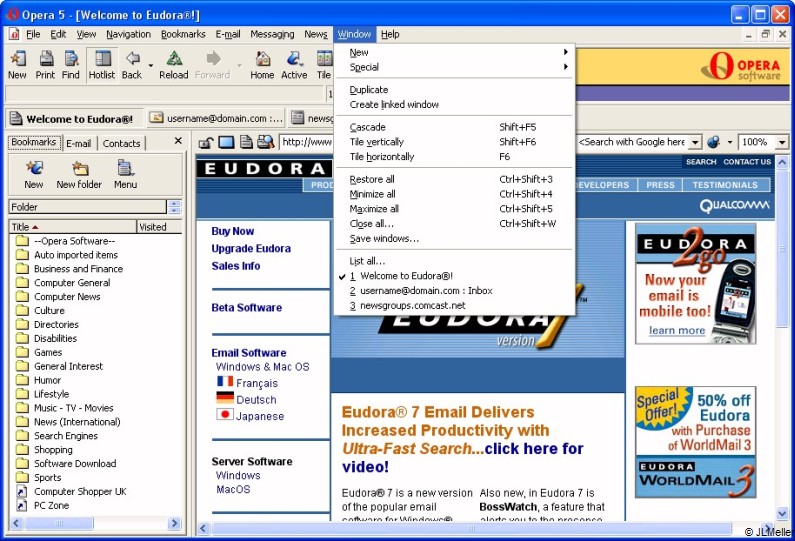The width and height of the screenshot is (795, 541).
Task: Switch to username@domain.com page tab
Action: 216,118
